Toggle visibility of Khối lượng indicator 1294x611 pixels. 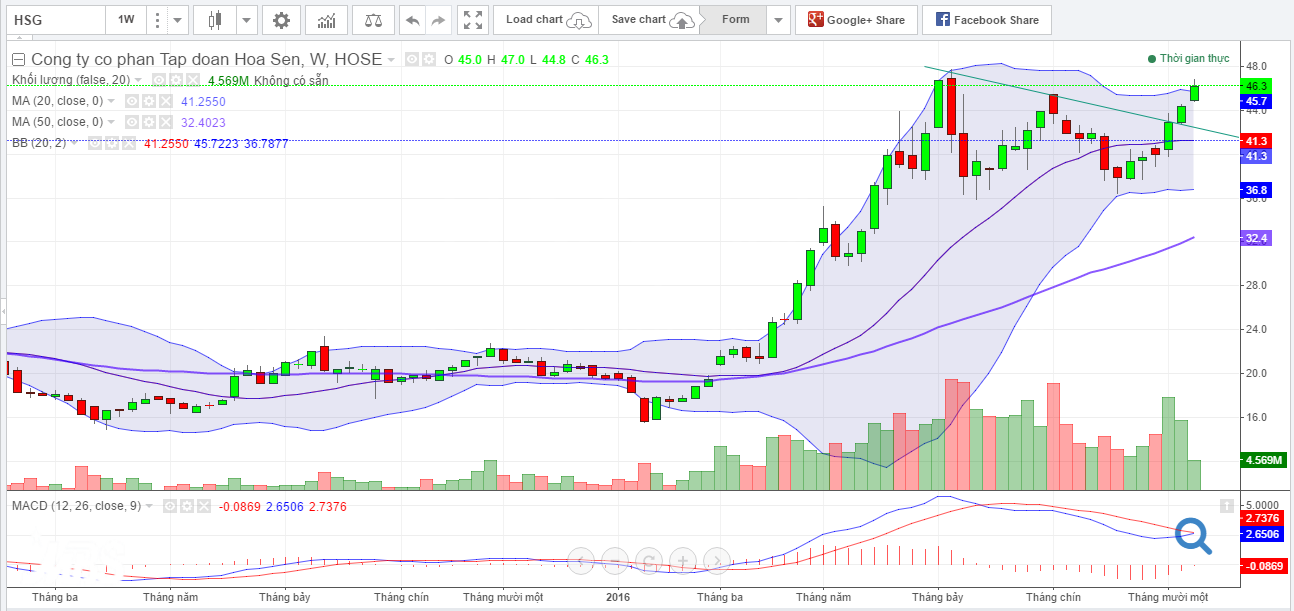[158, 79]
